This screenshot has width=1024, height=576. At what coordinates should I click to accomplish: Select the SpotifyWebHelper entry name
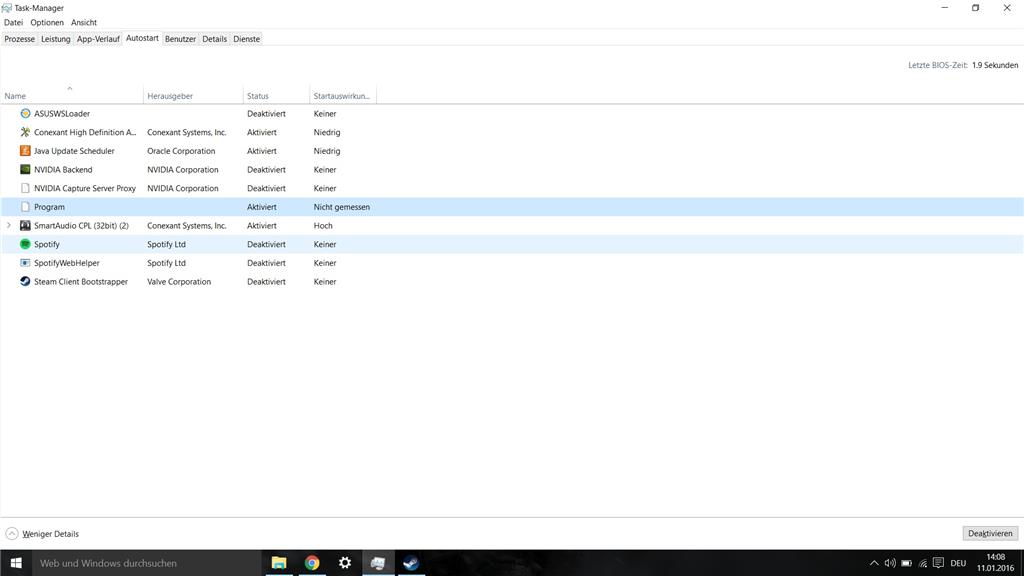click(x=67, y=263)
